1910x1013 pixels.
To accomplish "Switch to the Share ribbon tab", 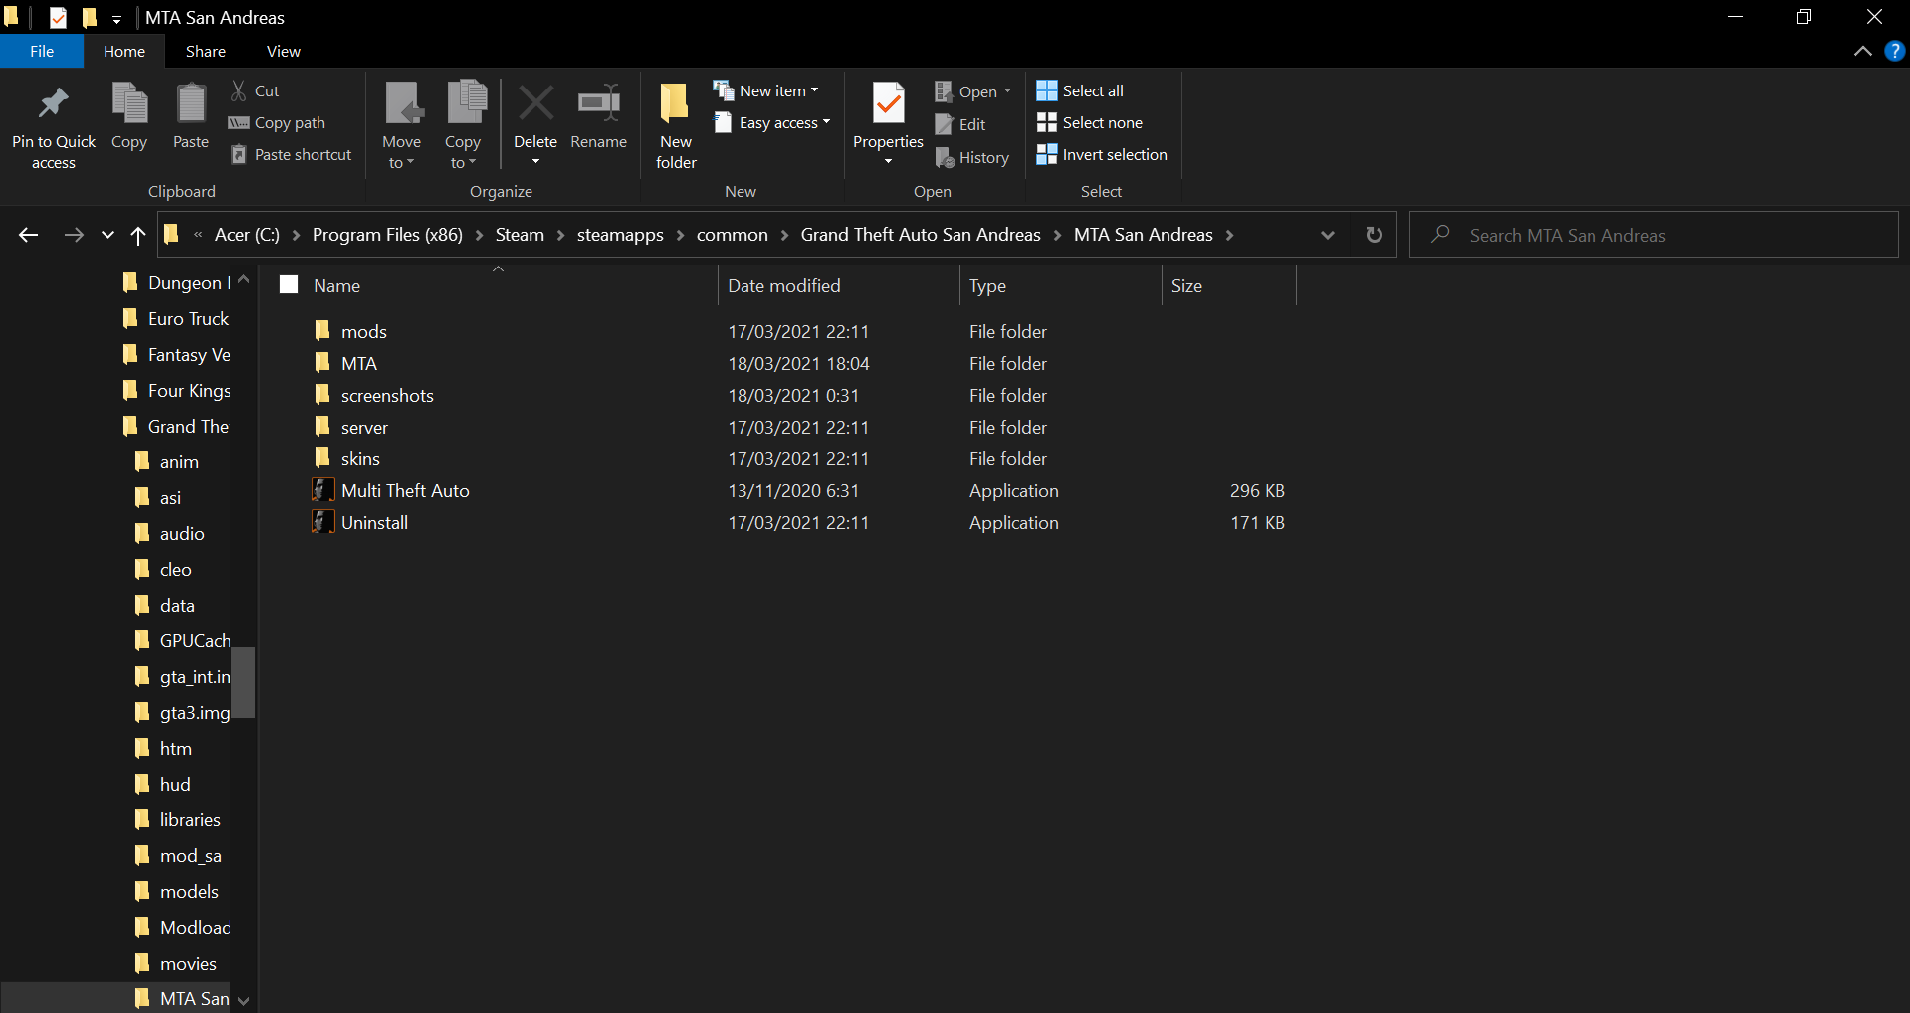I will click(x=206, y=51).
